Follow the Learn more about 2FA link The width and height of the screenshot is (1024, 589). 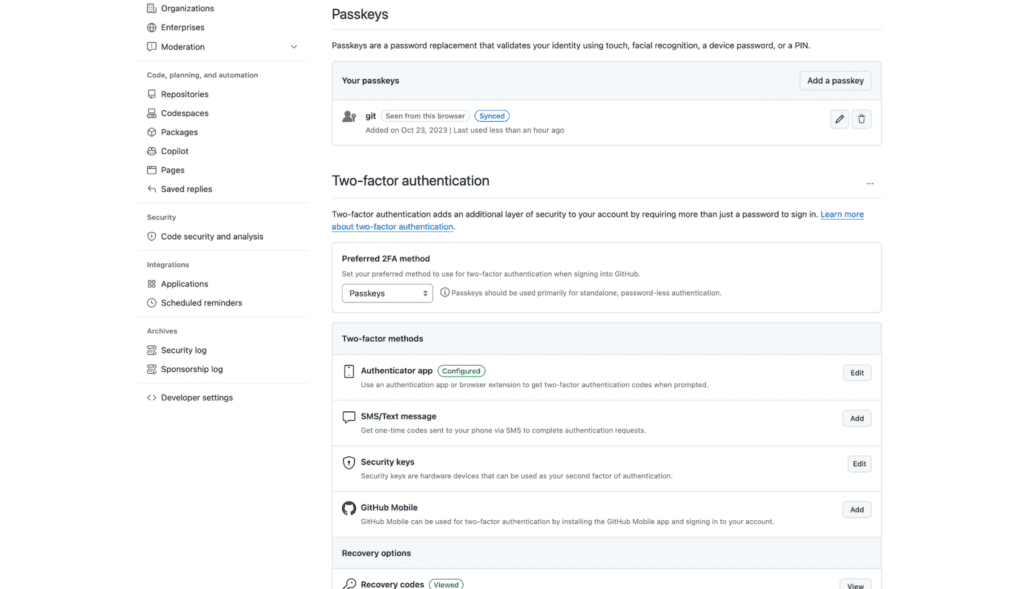click(x=841, y=215)
